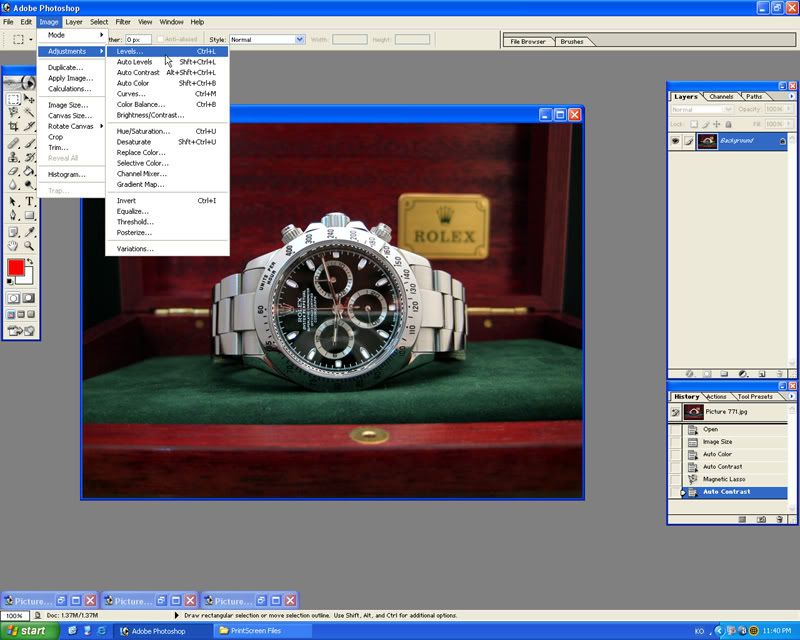Hide the Background layer with eye icon
The image size is (800, 640).
click(x=675, y=141)
